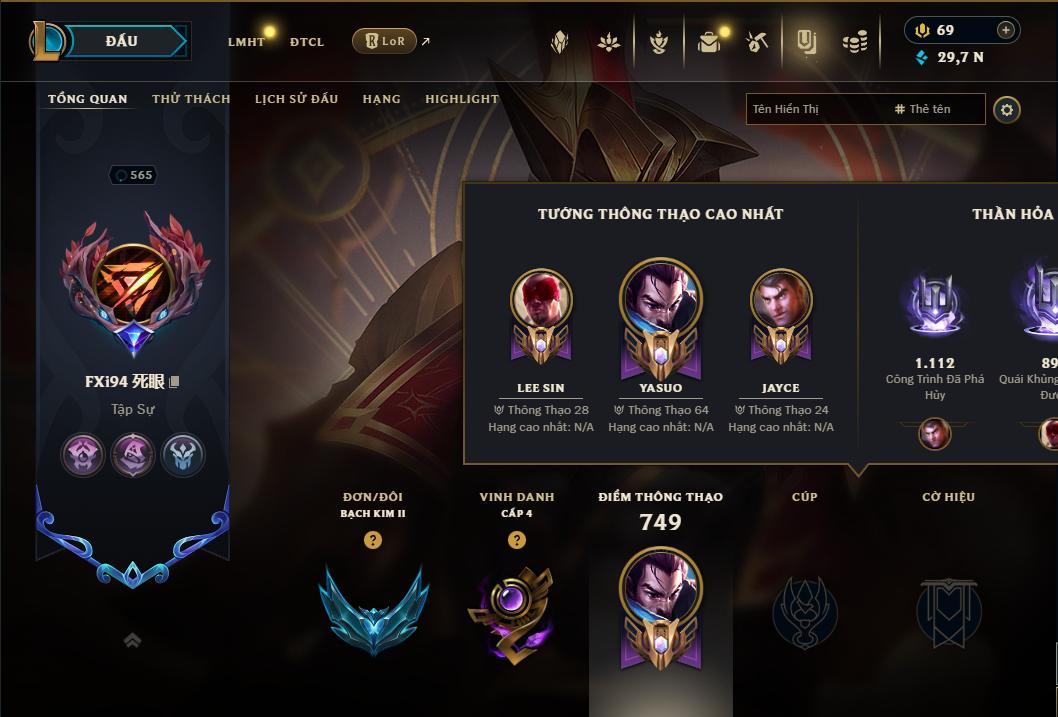The height and width of the screenshot is (717, 1058).
Task: Copy summoner name icon next to FXi94
Action: 174,382
